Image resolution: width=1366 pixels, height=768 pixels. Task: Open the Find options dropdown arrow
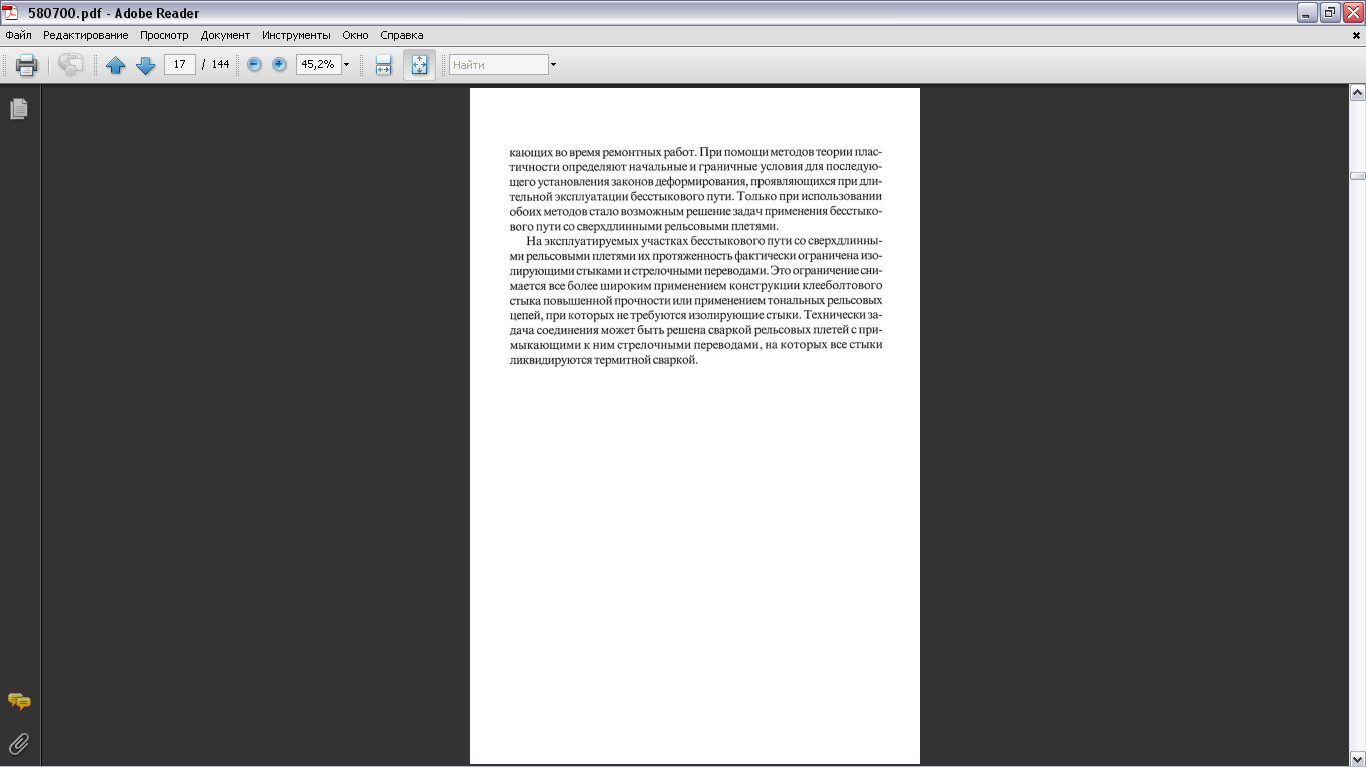tap(553, 65)
